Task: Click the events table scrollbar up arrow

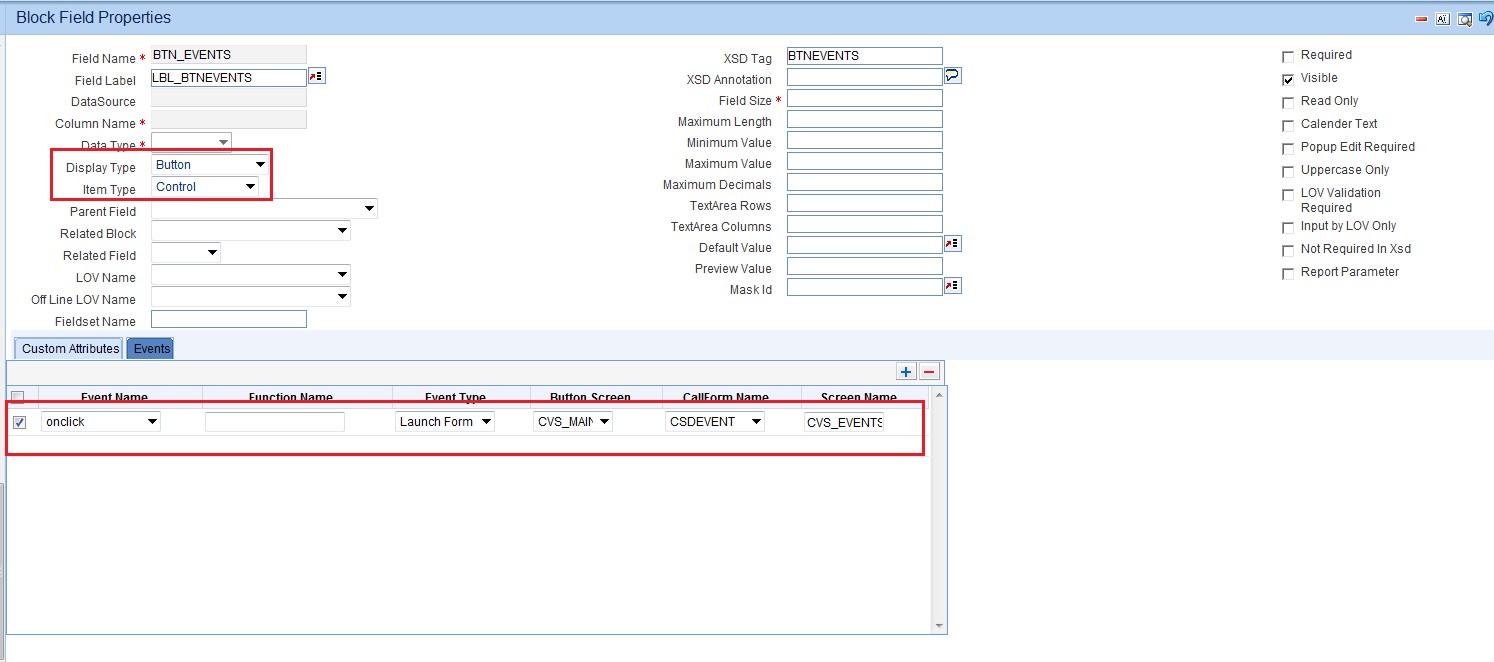Action: [938, 394]
